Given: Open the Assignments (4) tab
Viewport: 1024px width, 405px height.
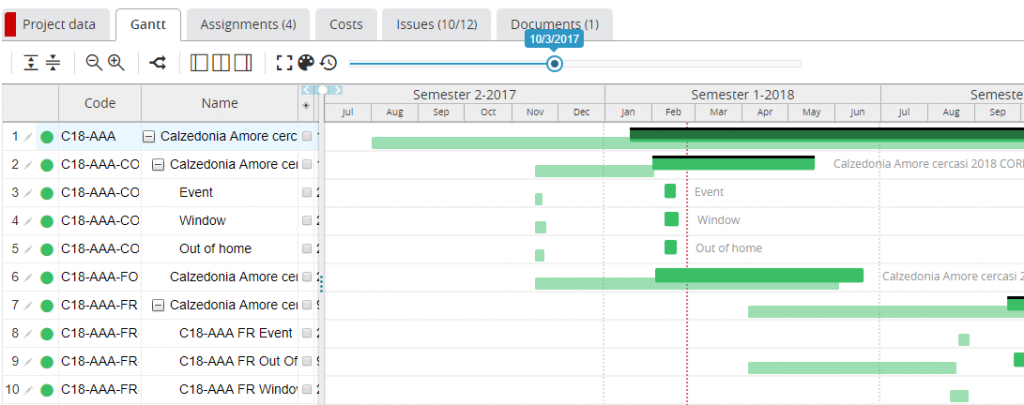Looking at the screenshot, I should tap(247, 24).
